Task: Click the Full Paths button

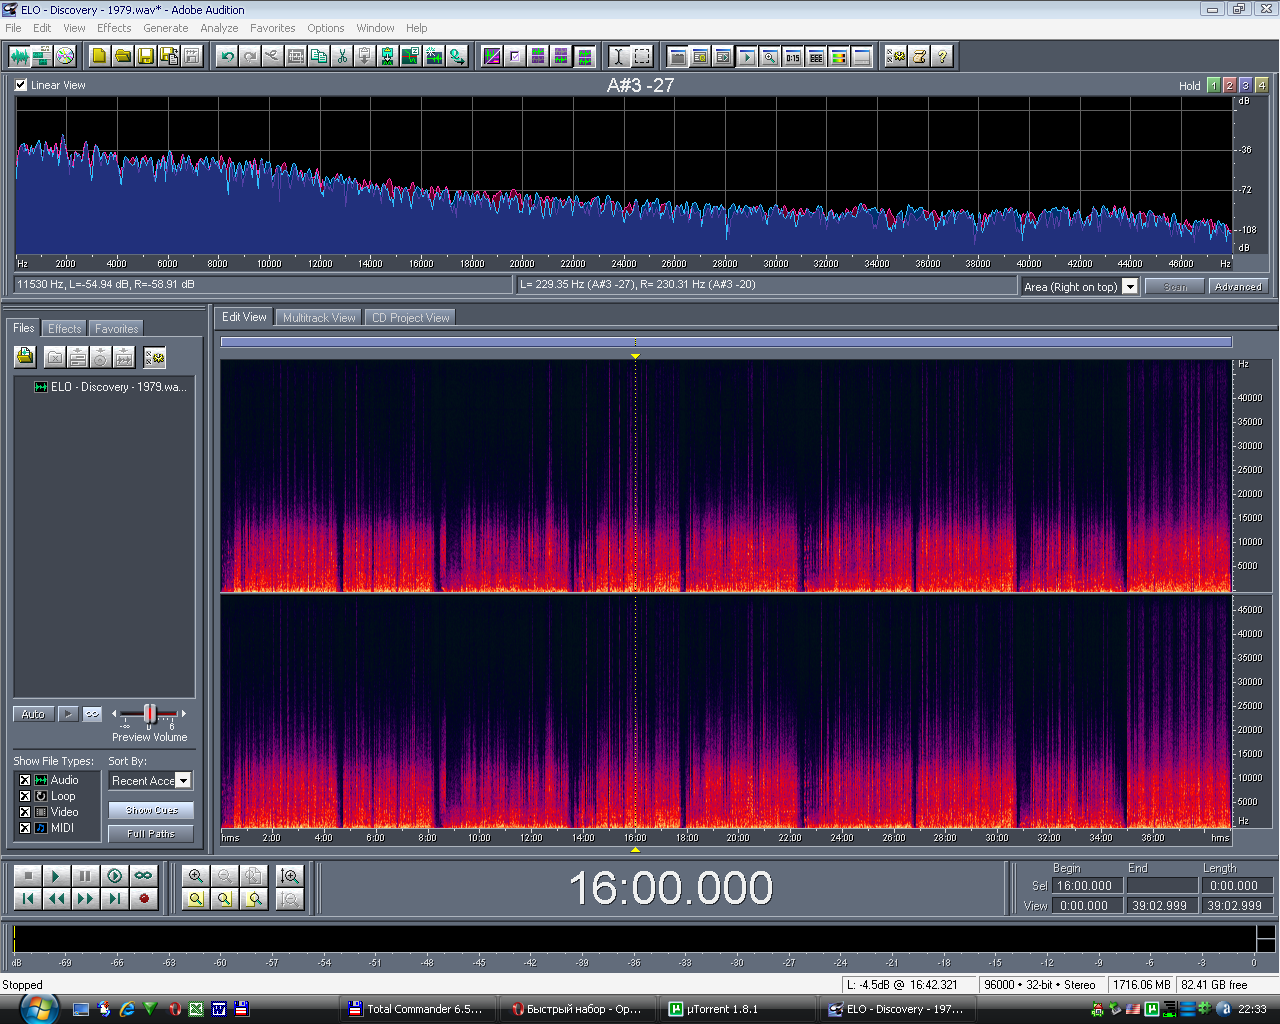Action: coord(151,834)
